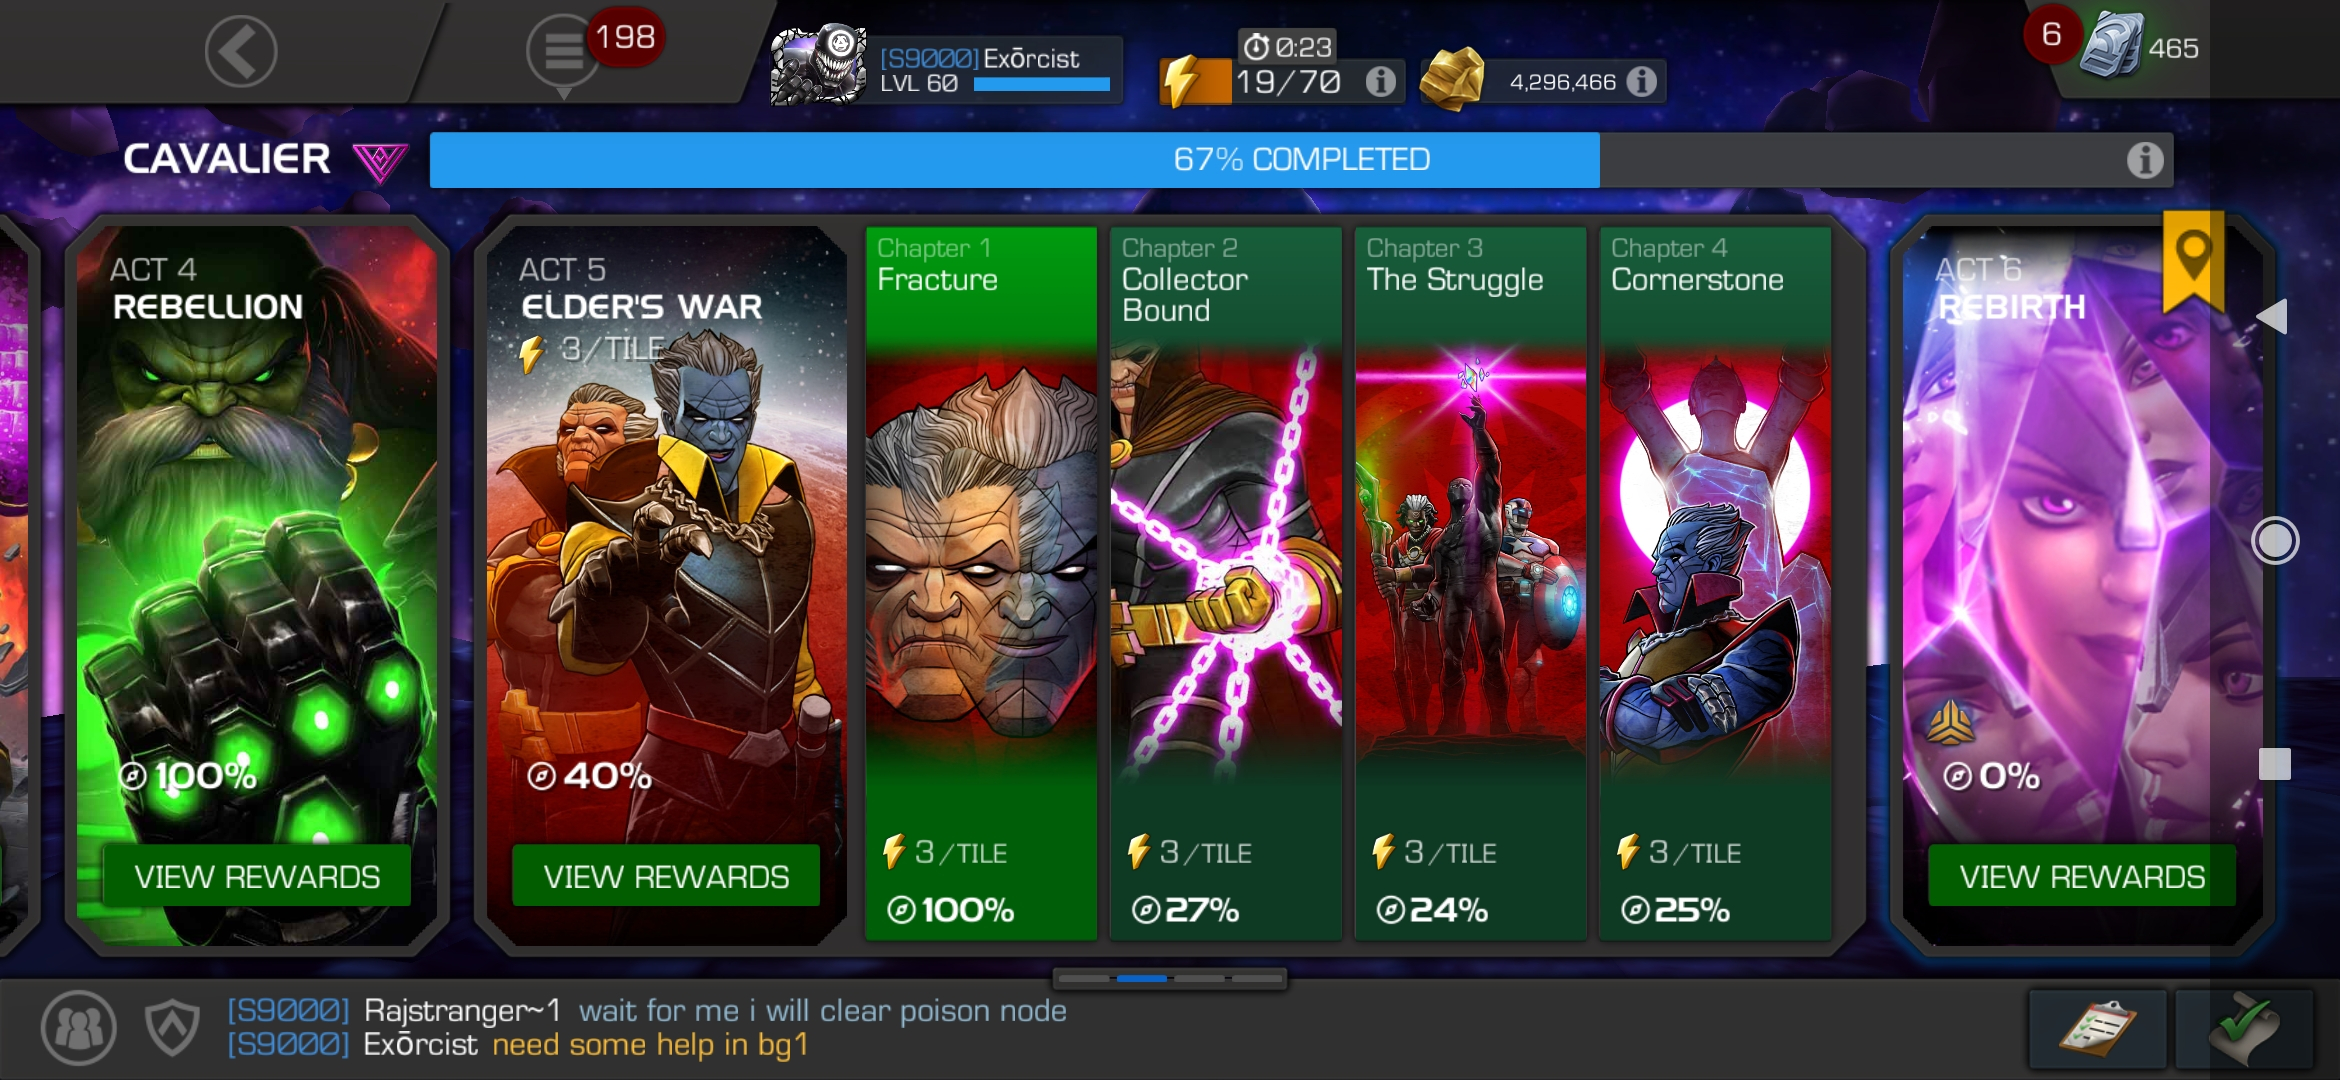The width and height of the screenshot is (2340, 1080).
Task: Open the alliance members icon
Action: click(x=78, y=1028)
